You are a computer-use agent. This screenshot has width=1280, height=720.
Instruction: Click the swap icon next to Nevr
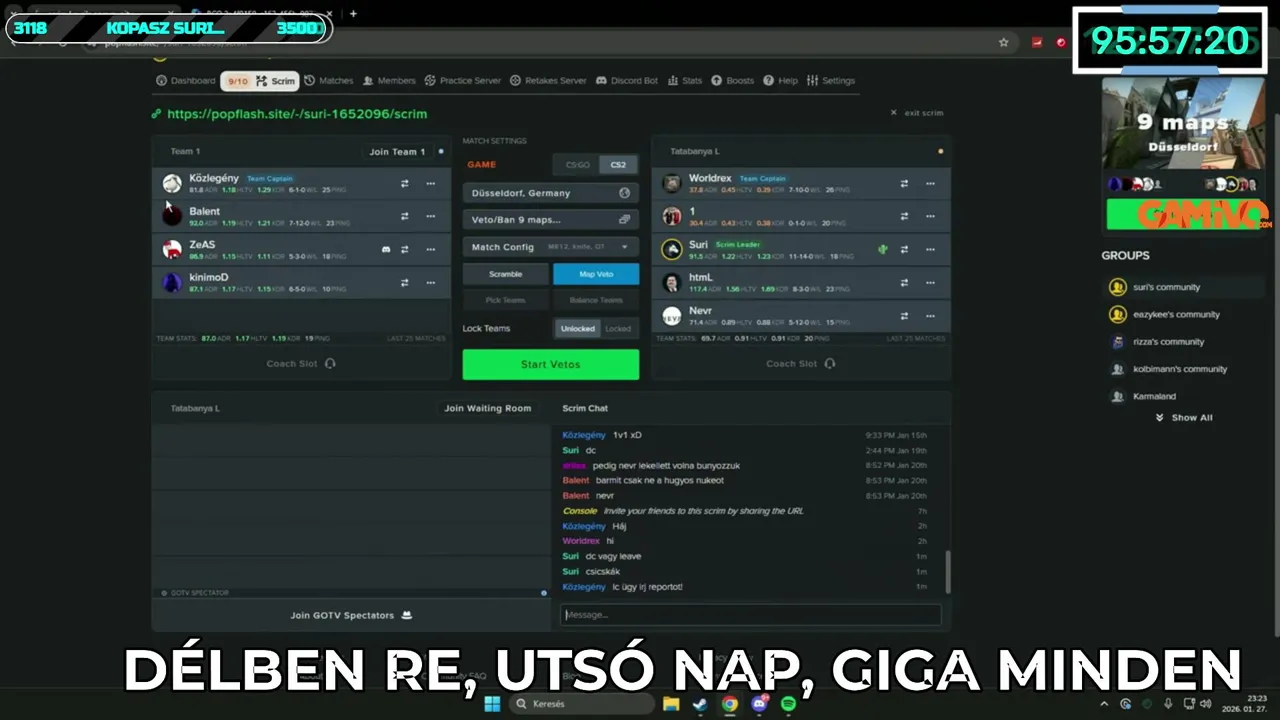pos(904,316)
